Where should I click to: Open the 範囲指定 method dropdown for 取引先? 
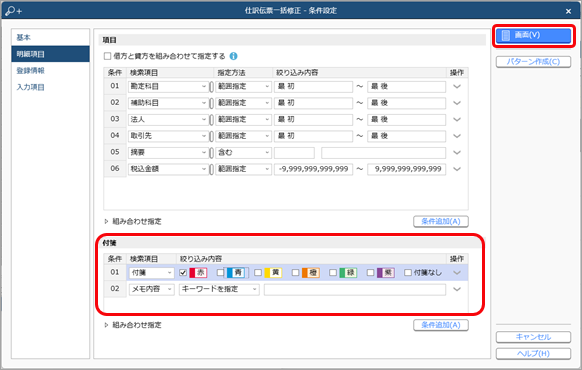pyautogui.click(x=243, y=136)
